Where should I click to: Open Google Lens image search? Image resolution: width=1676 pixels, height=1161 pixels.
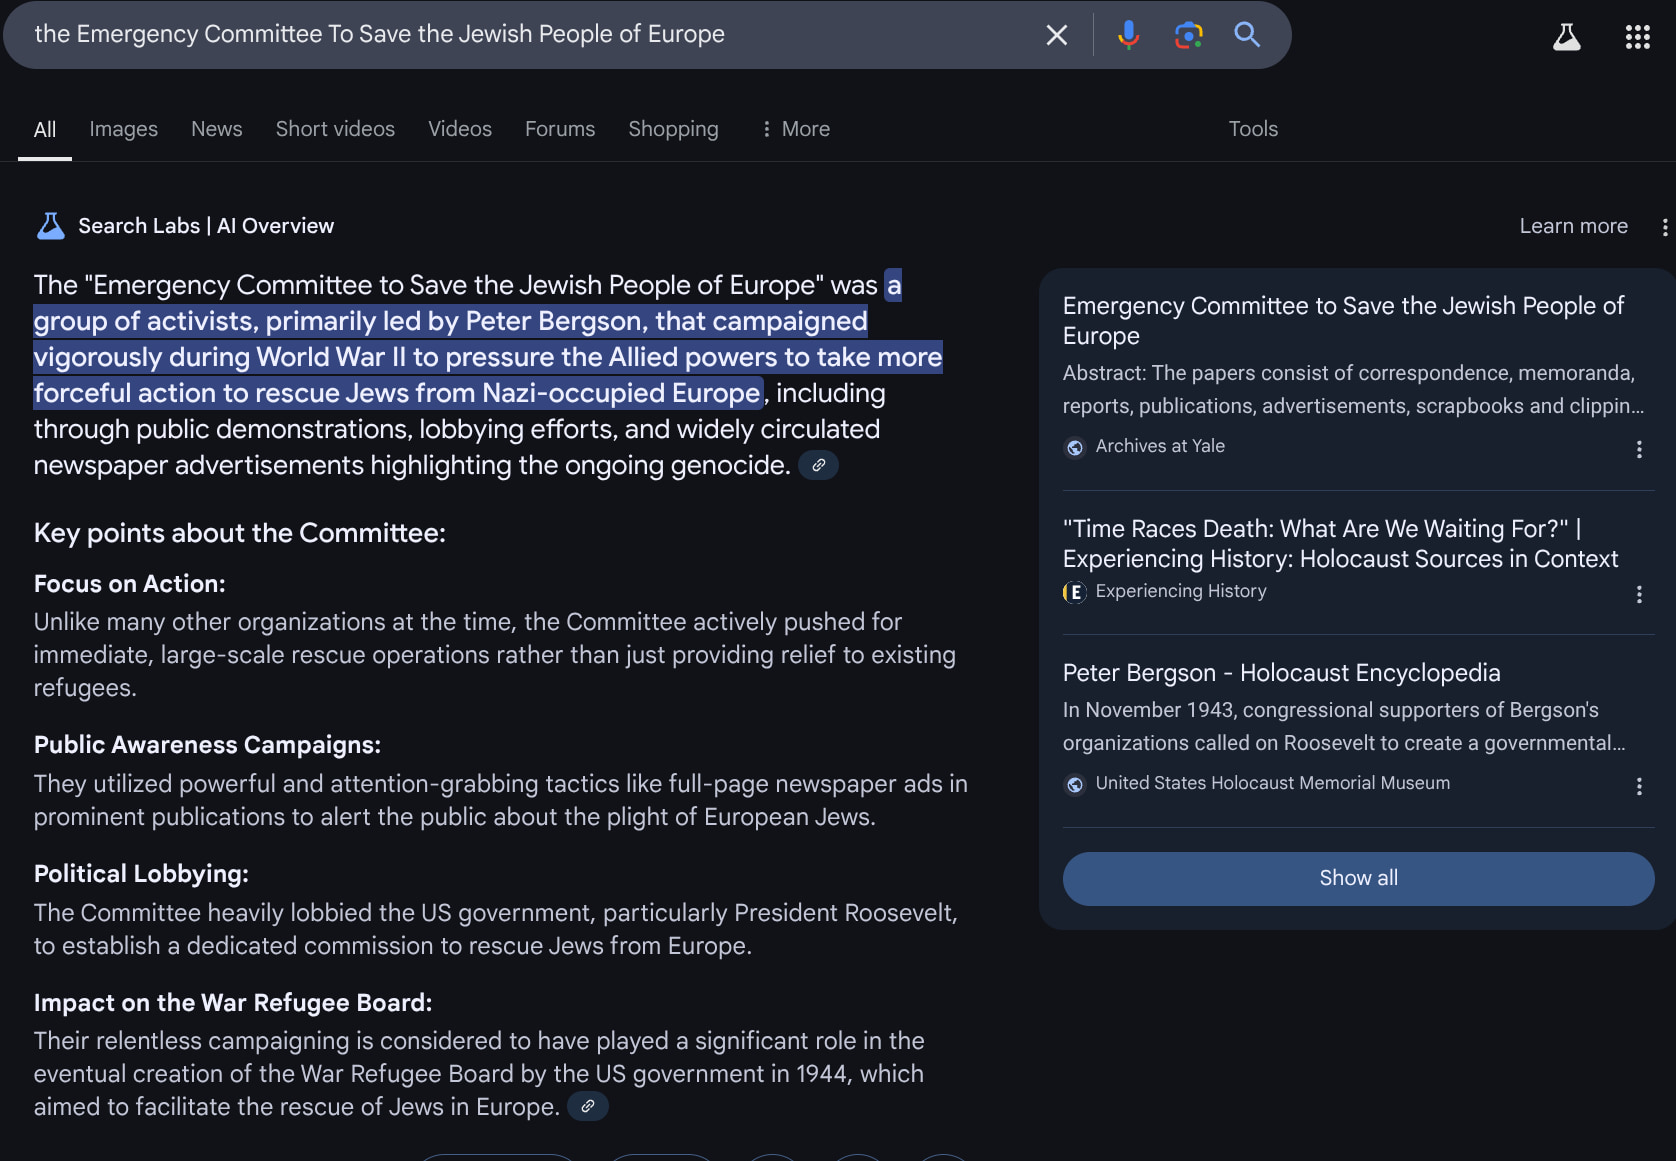pyautogui.click(x=1188, y=35)
